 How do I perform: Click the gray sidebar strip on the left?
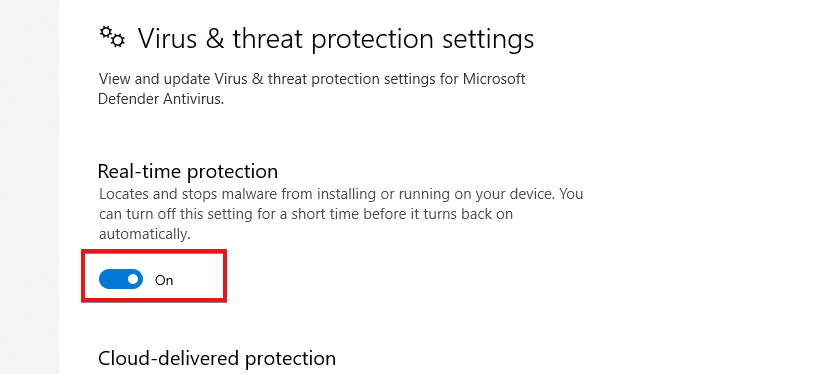point(29,187)
